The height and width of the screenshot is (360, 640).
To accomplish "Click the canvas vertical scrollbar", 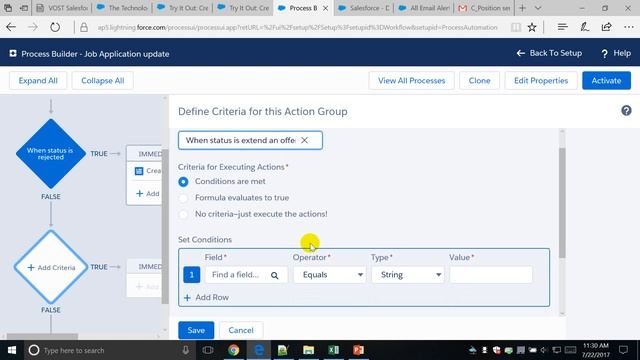I will click(x=165, y=226).
